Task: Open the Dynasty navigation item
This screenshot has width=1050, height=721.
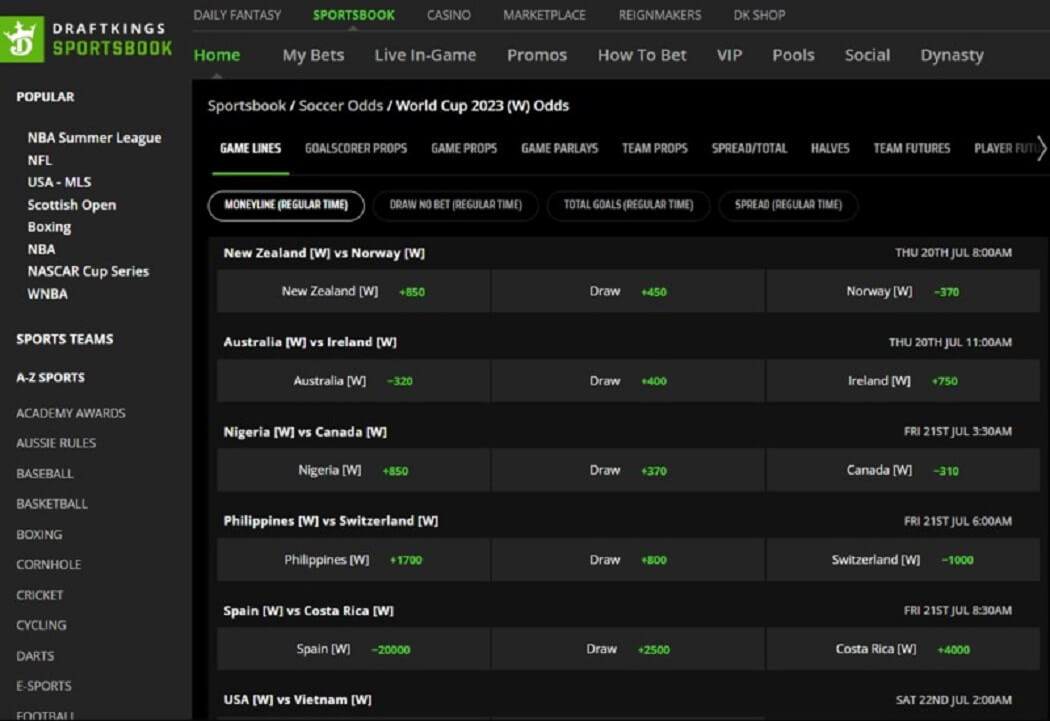Action: click(952, 55)
